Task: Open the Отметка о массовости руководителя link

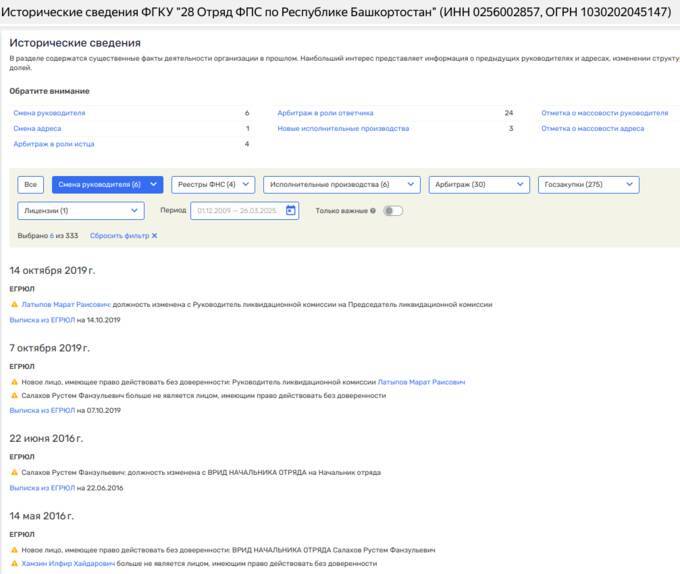Action: [605, 113]
